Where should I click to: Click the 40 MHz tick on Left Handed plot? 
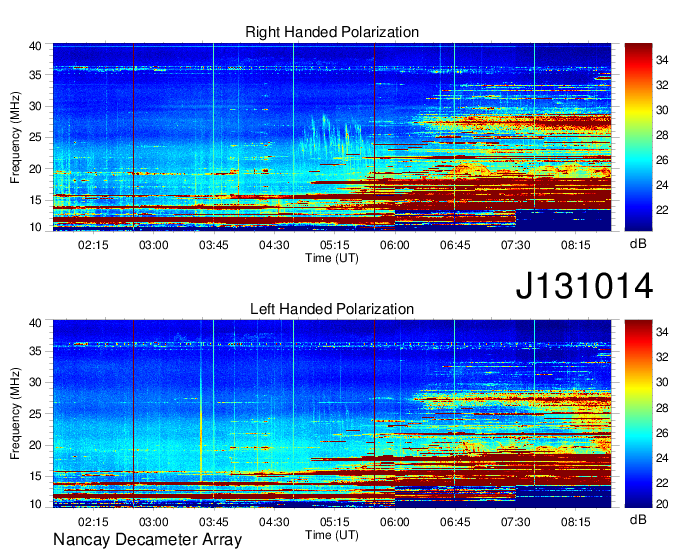(35, 323)
